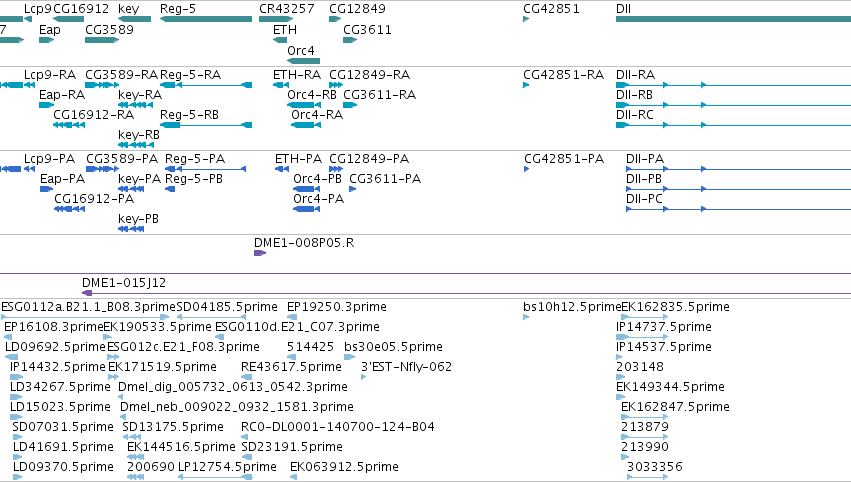Select protein Reg-5-PB
The height and width of the screenshot is (482, 851).
click(170, 189)
